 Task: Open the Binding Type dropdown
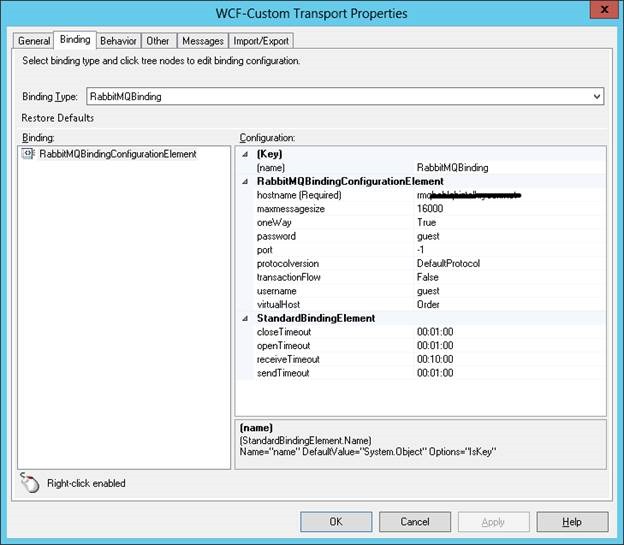[x=597, y=96]
